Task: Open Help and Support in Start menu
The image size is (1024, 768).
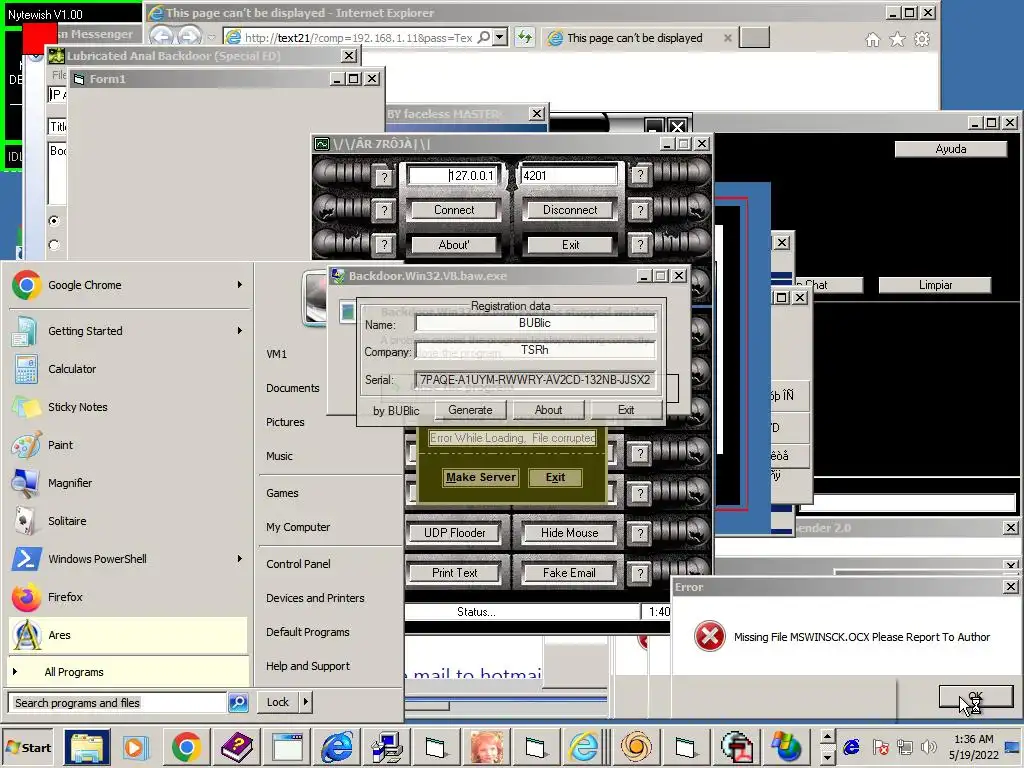Action: (x=308, y=665)
